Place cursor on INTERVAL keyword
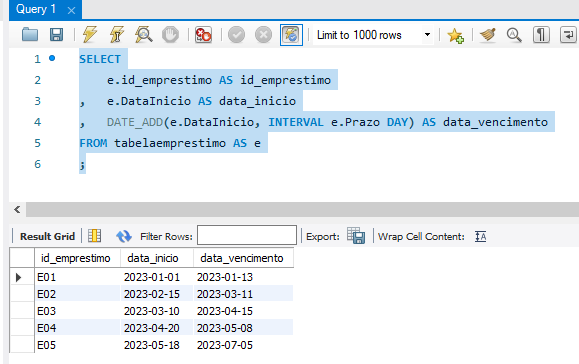Image resolution: width=579 pixels, height=364 pixels. point(296,122)
